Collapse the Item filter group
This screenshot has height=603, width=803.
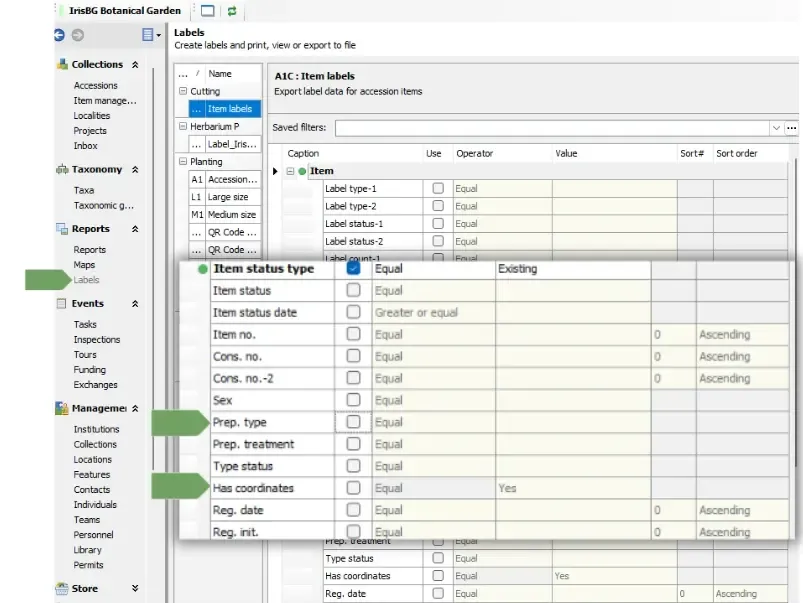tap(290, 171)
